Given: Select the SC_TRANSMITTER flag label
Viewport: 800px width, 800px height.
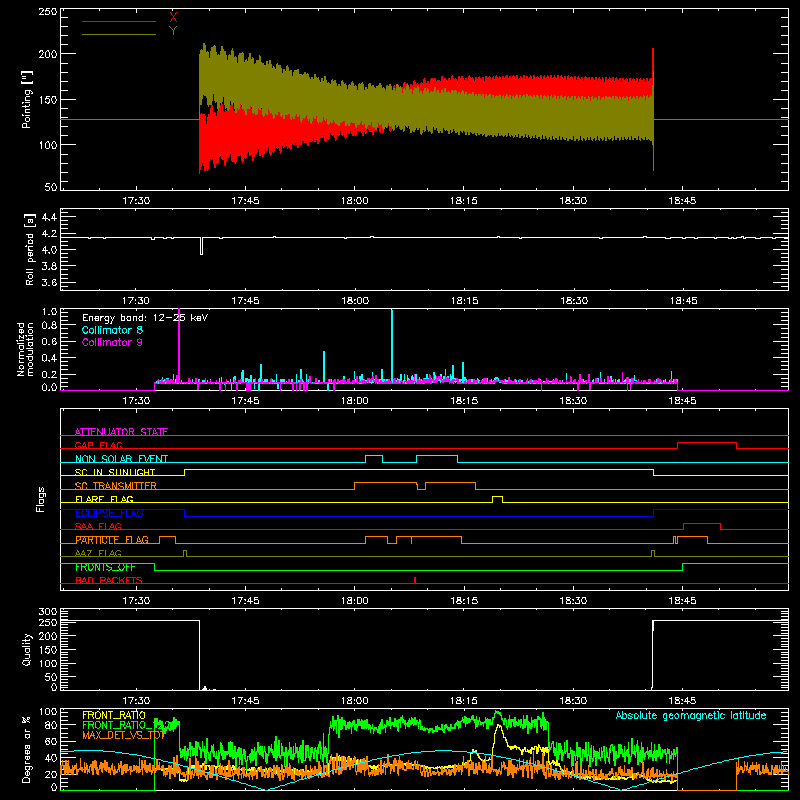Looking at the screenshot, I should coord(115,486).
